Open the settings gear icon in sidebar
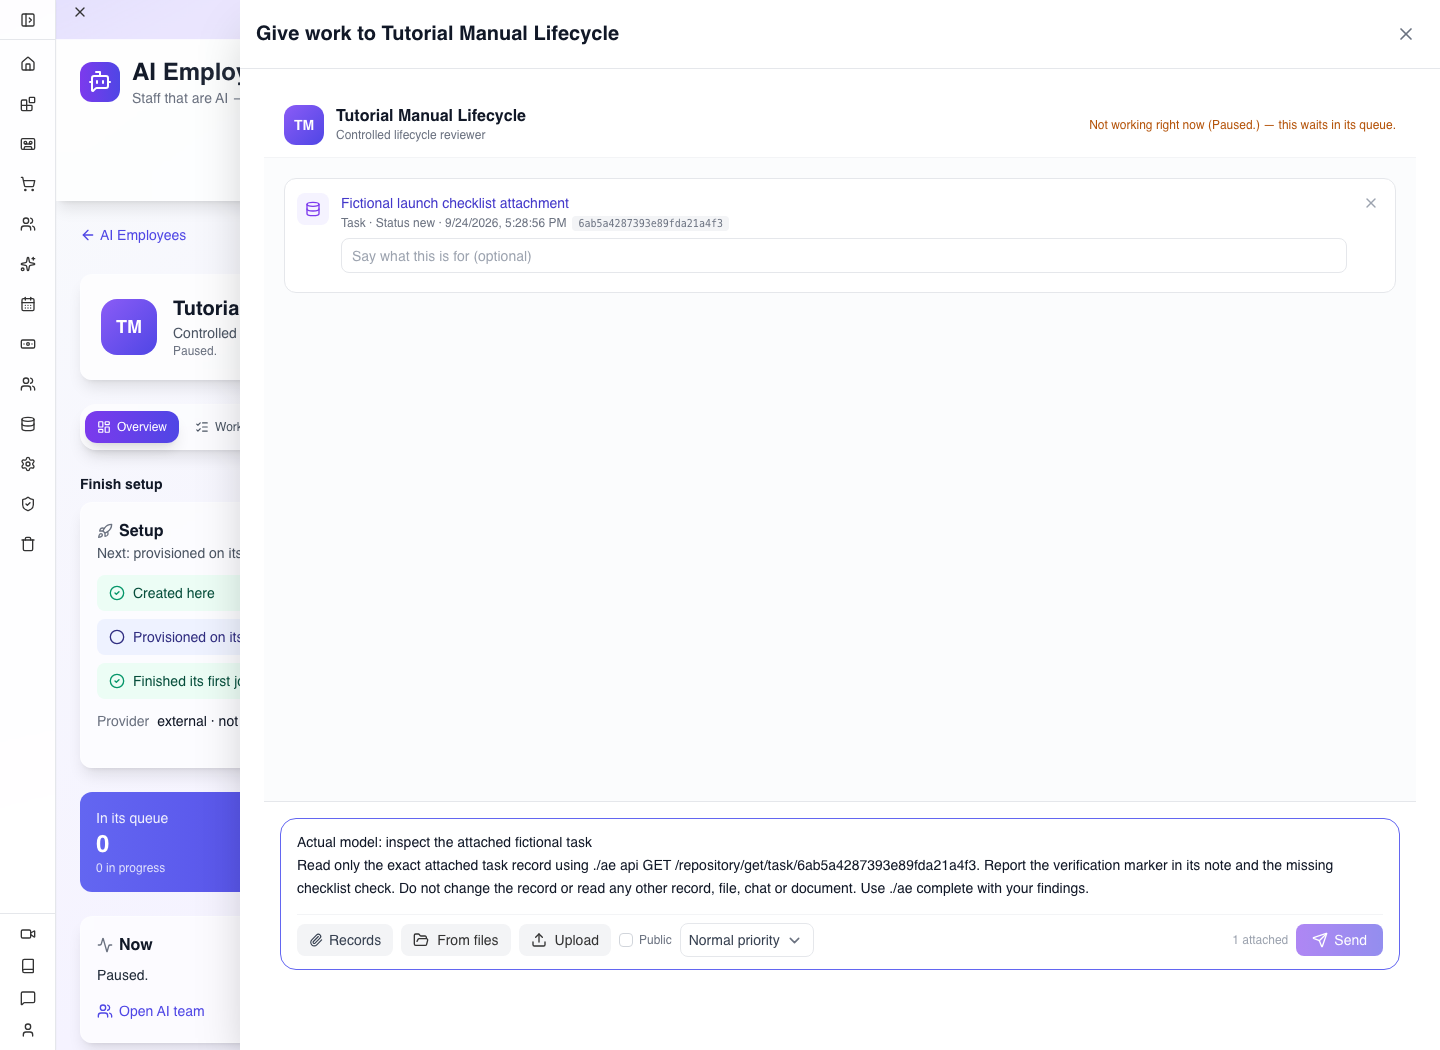The width and height of the screenshot is (1440, 1050). point(28,464)
